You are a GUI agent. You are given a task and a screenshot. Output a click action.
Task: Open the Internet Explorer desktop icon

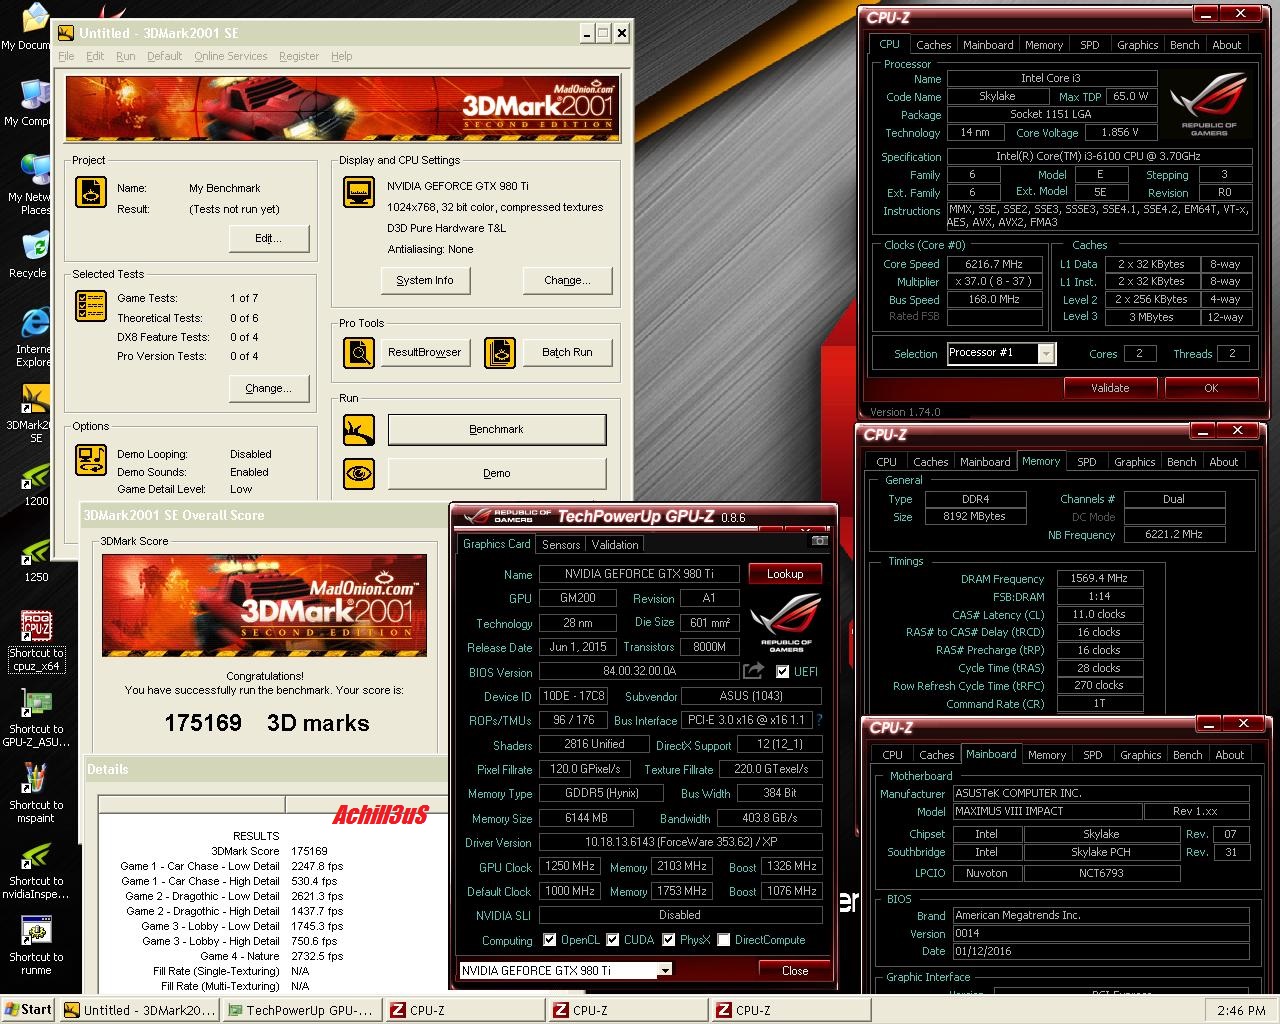pyautogui.click(x=32, y=337)
